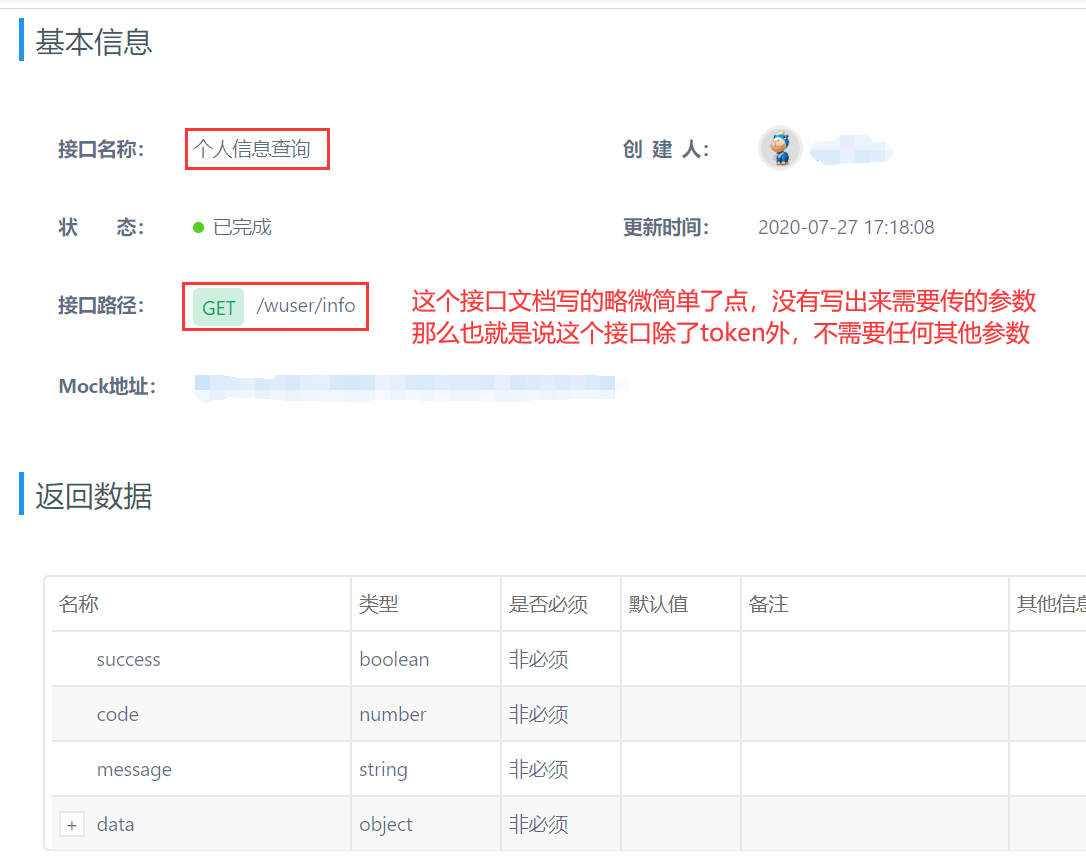Click the 默认值 column header
Image resolution: width=1086 pixels, height=864 pixels.
pyautogui.click(x=659, y=604)
